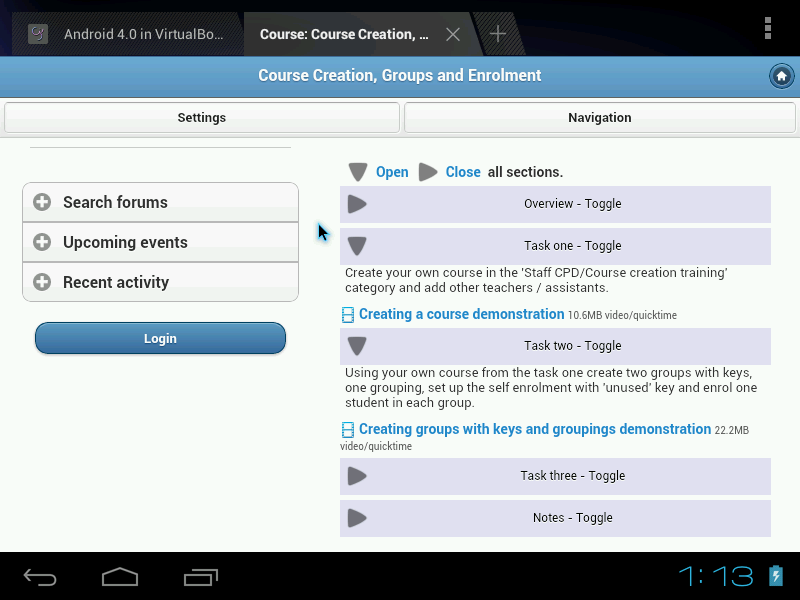Close the Course Creation browser tab
This screenshot has height=600, width=800.
click(453, 34)
